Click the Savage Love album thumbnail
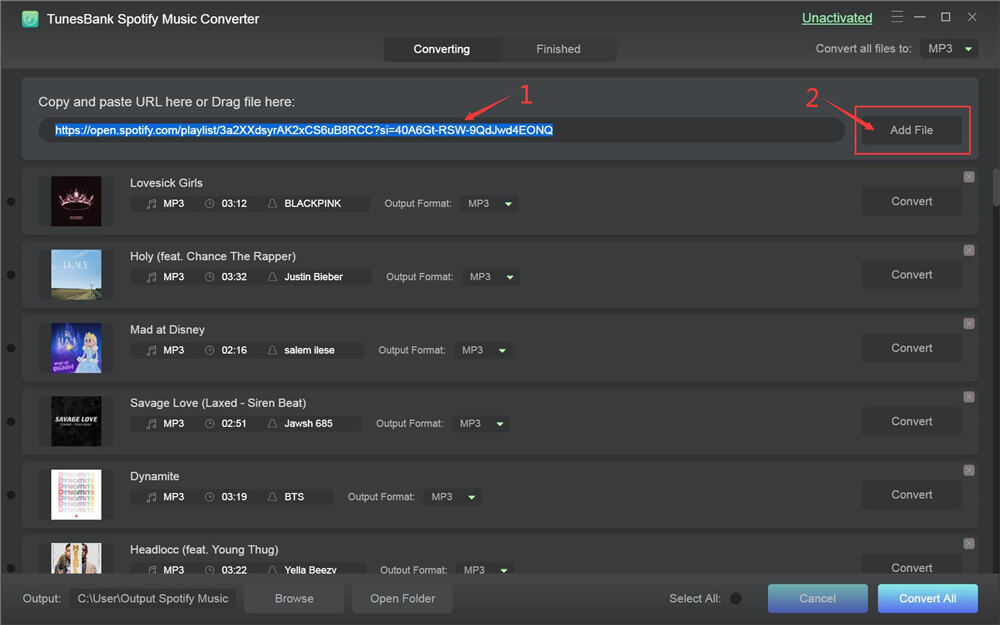This screenshot has width=1000, height=625. click(x=76, y=422)
